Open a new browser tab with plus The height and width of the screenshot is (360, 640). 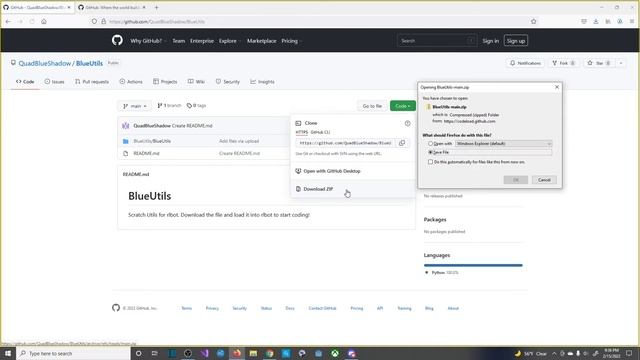click(x=156, y=7)
